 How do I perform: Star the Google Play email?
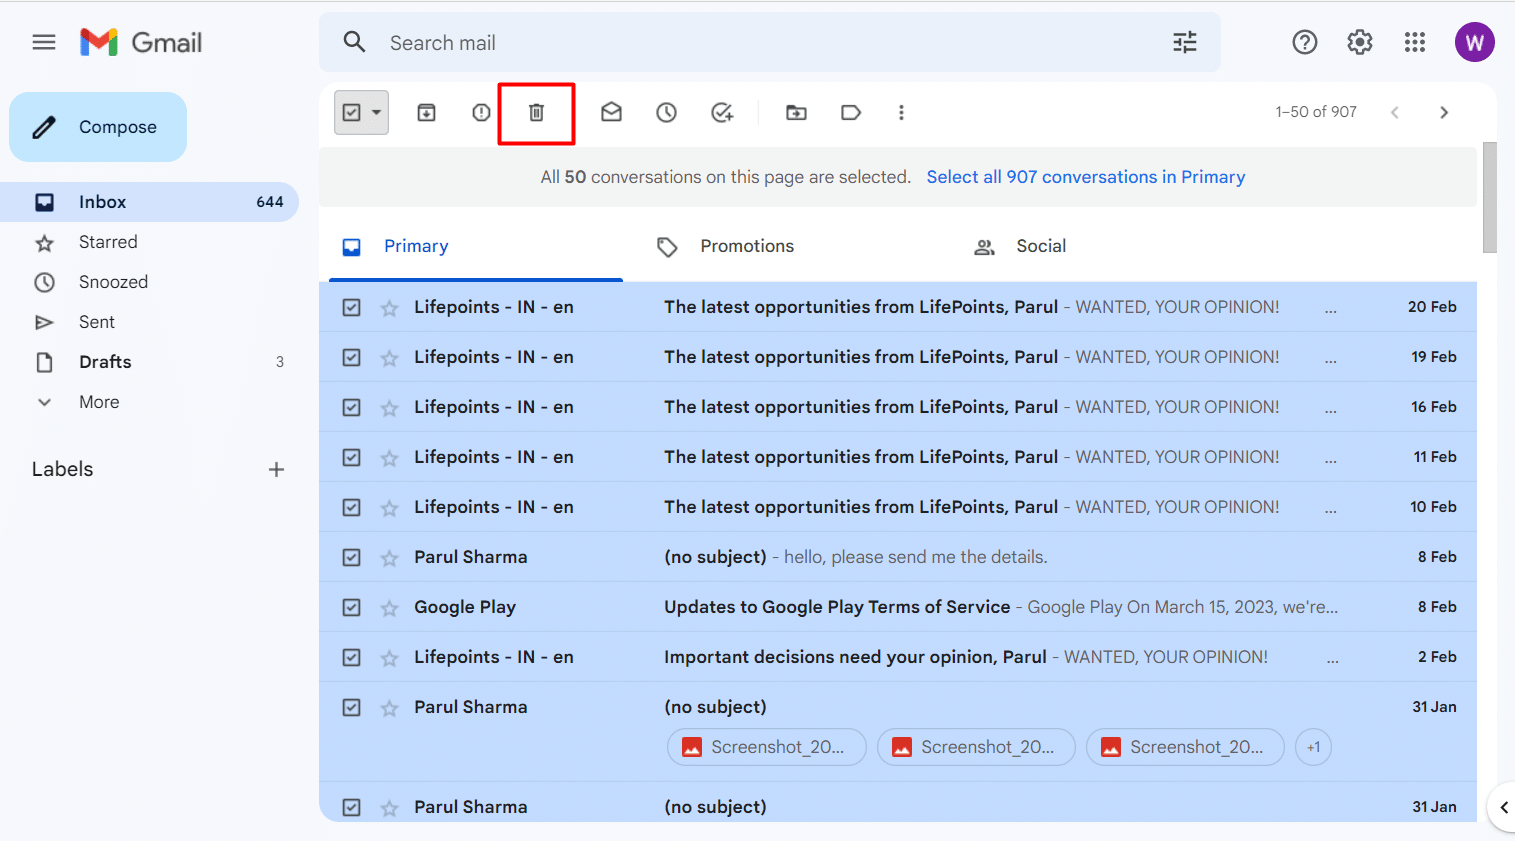390,608
